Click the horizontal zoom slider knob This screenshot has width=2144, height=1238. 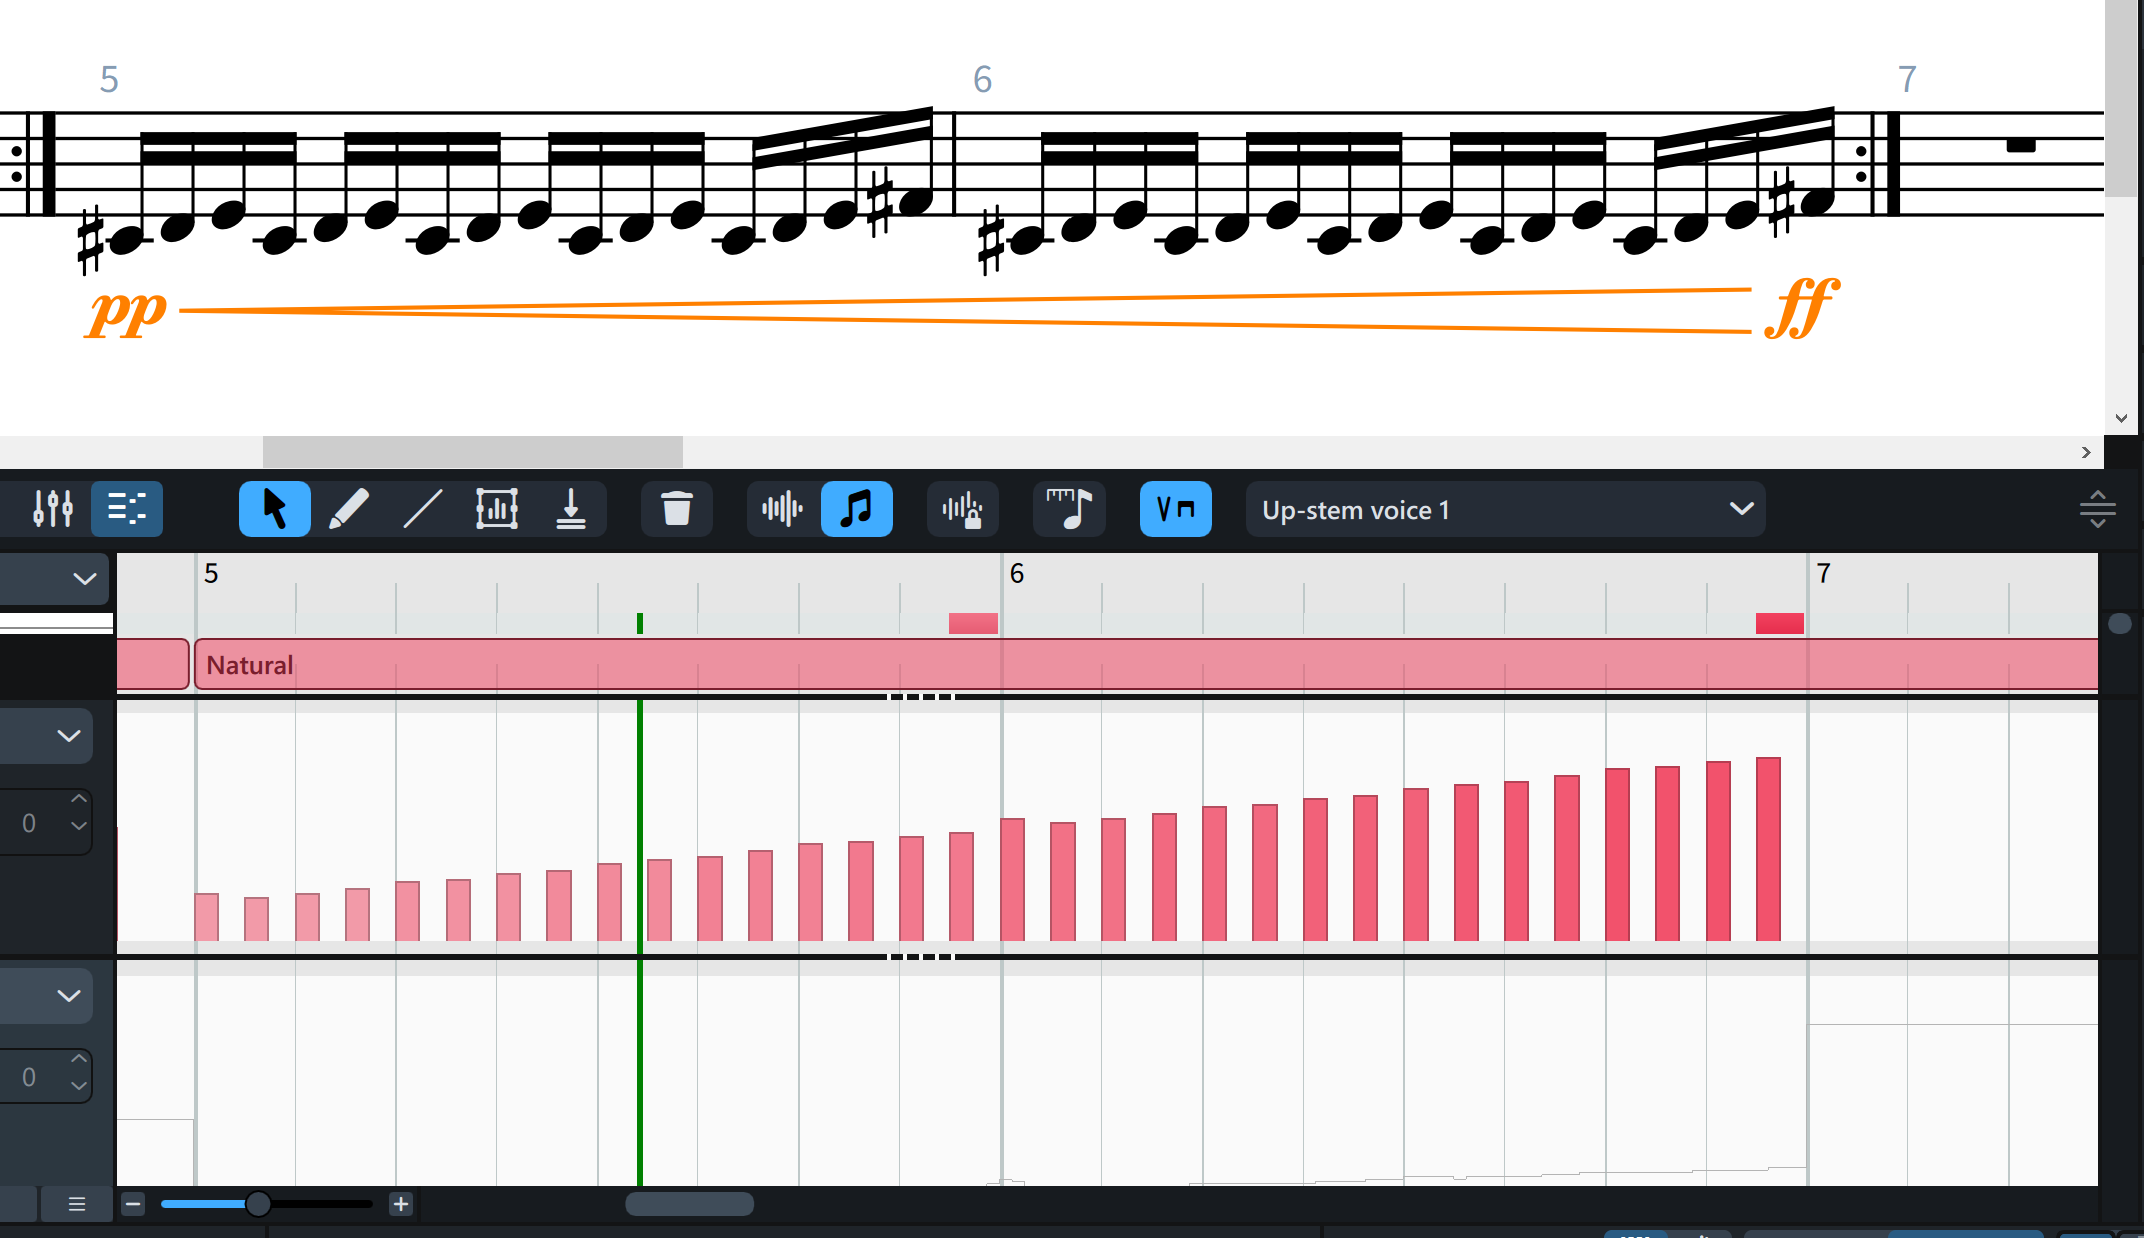pyautogui.click(x=258, y=1204)
